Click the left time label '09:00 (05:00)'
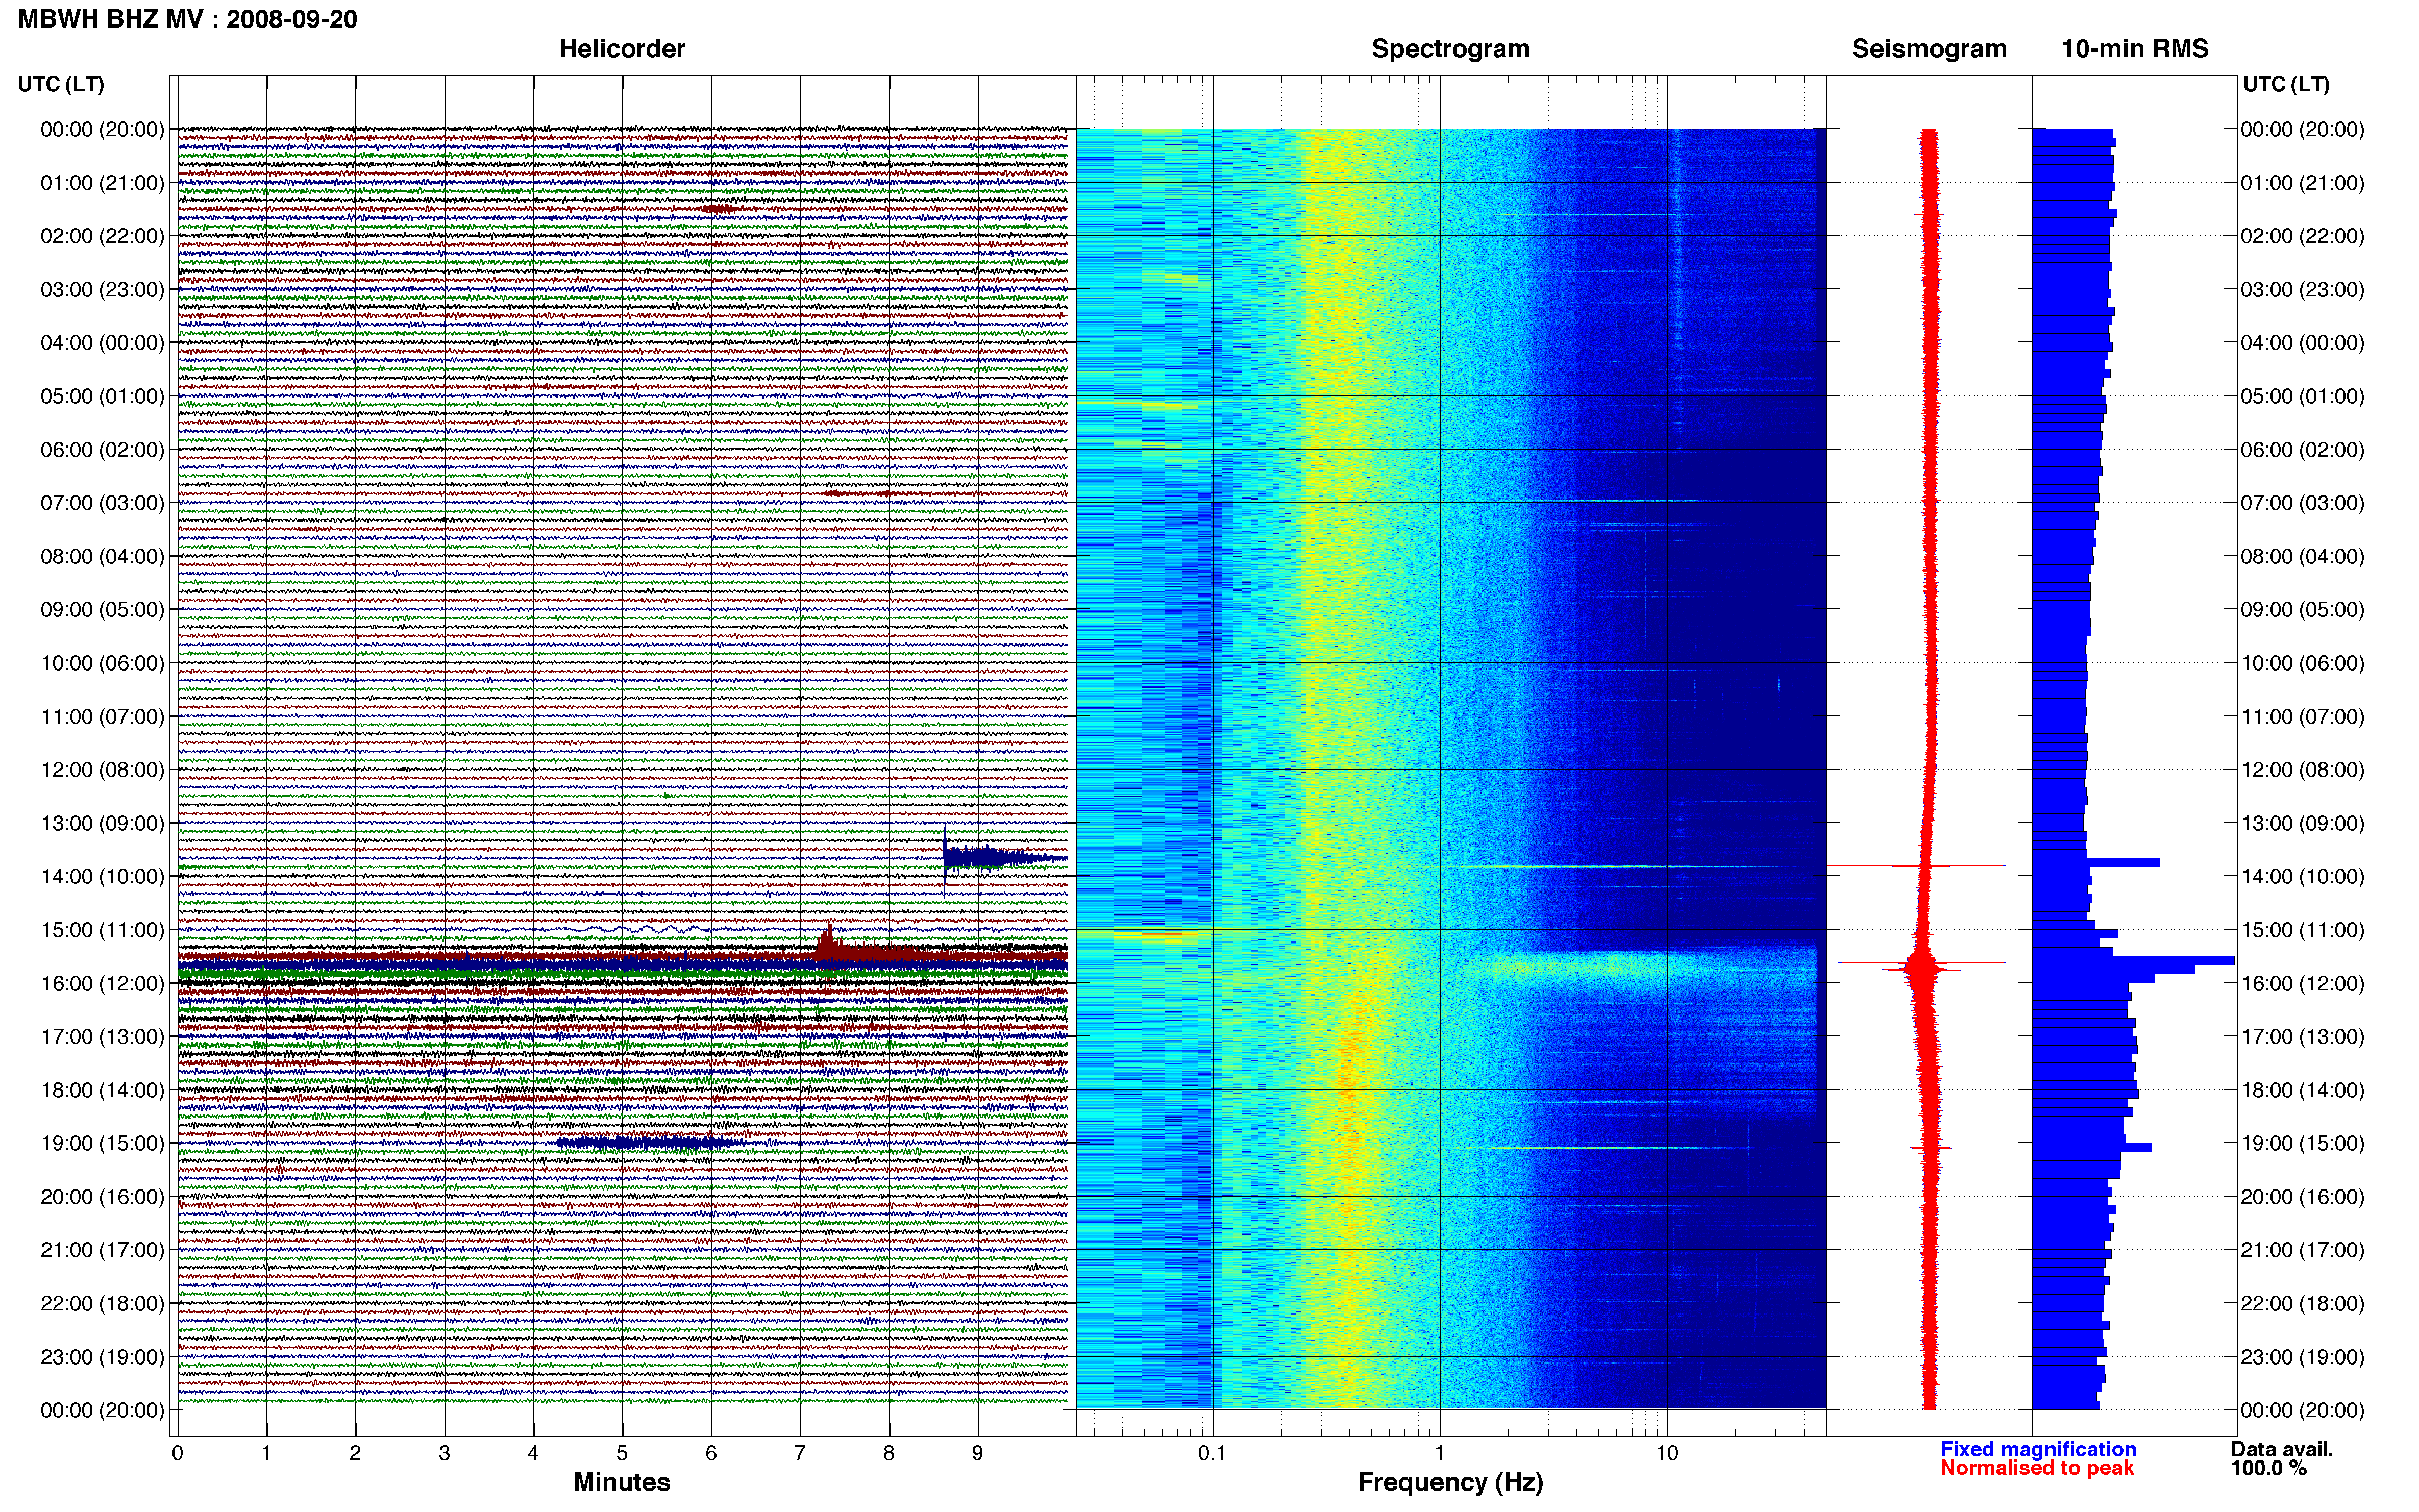2419x1512 pixels. pyautogui.click(x=102, y=609)
